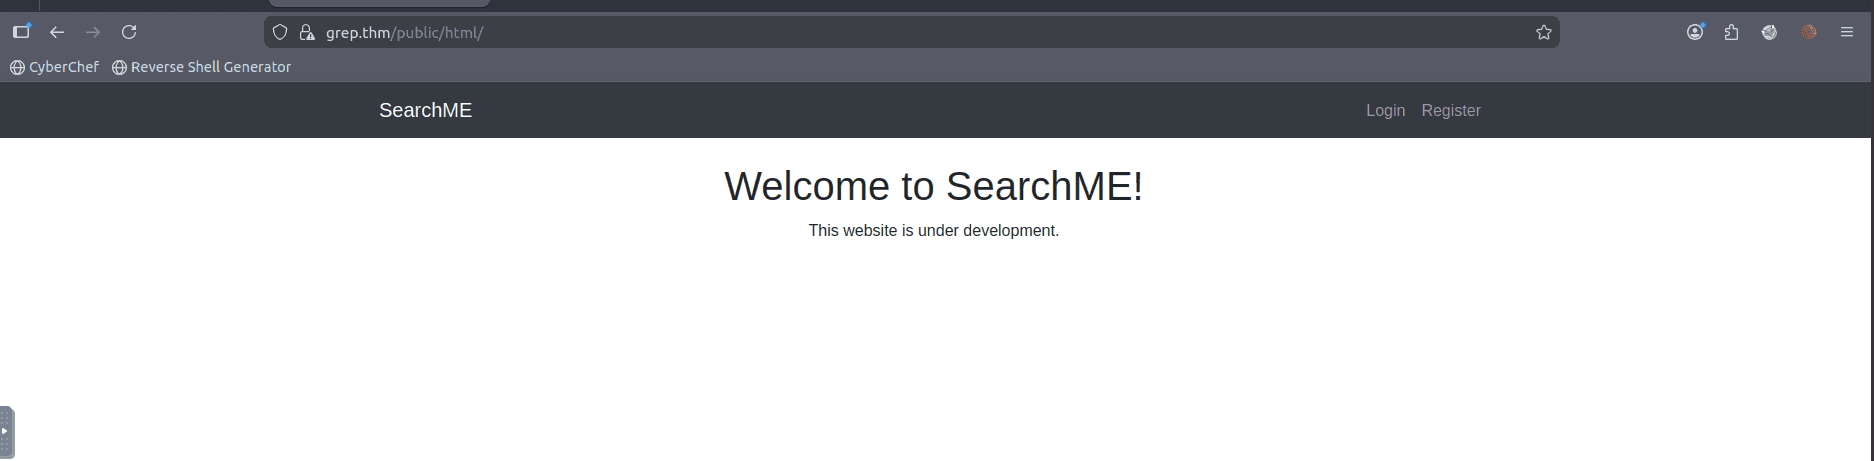
Task: Toggle the sidebar button in toolbar
Action: coord(21,32)
